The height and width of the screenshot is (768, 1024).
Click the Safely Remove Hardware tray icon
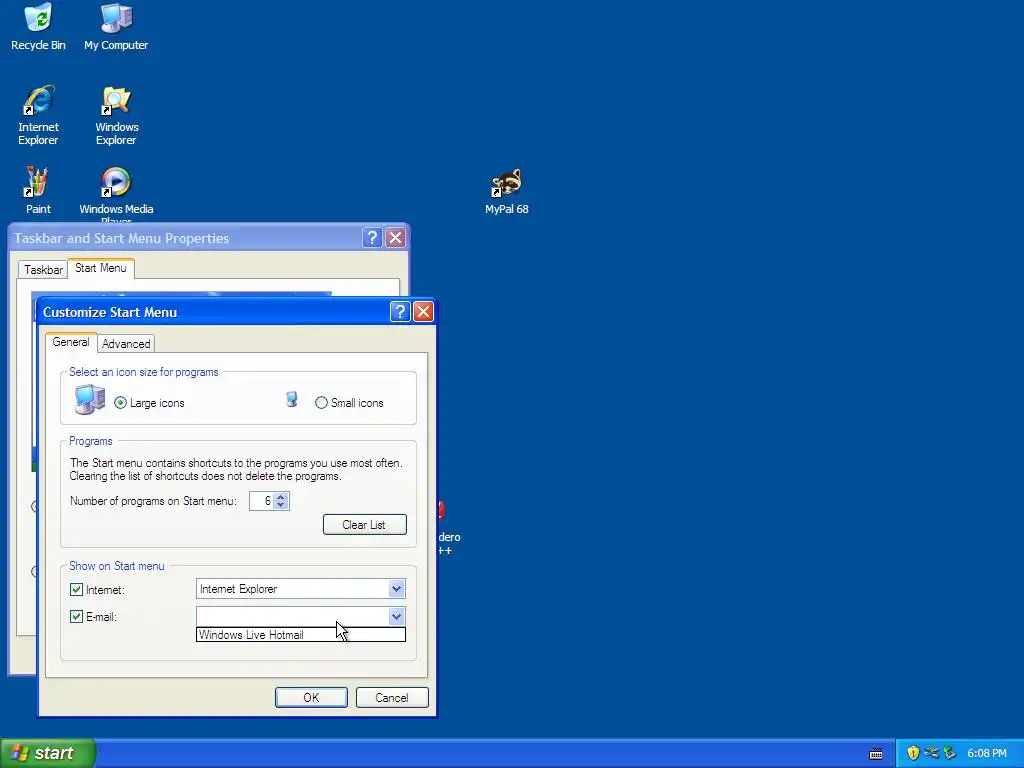pyautogui.click(x=949, y=753)
